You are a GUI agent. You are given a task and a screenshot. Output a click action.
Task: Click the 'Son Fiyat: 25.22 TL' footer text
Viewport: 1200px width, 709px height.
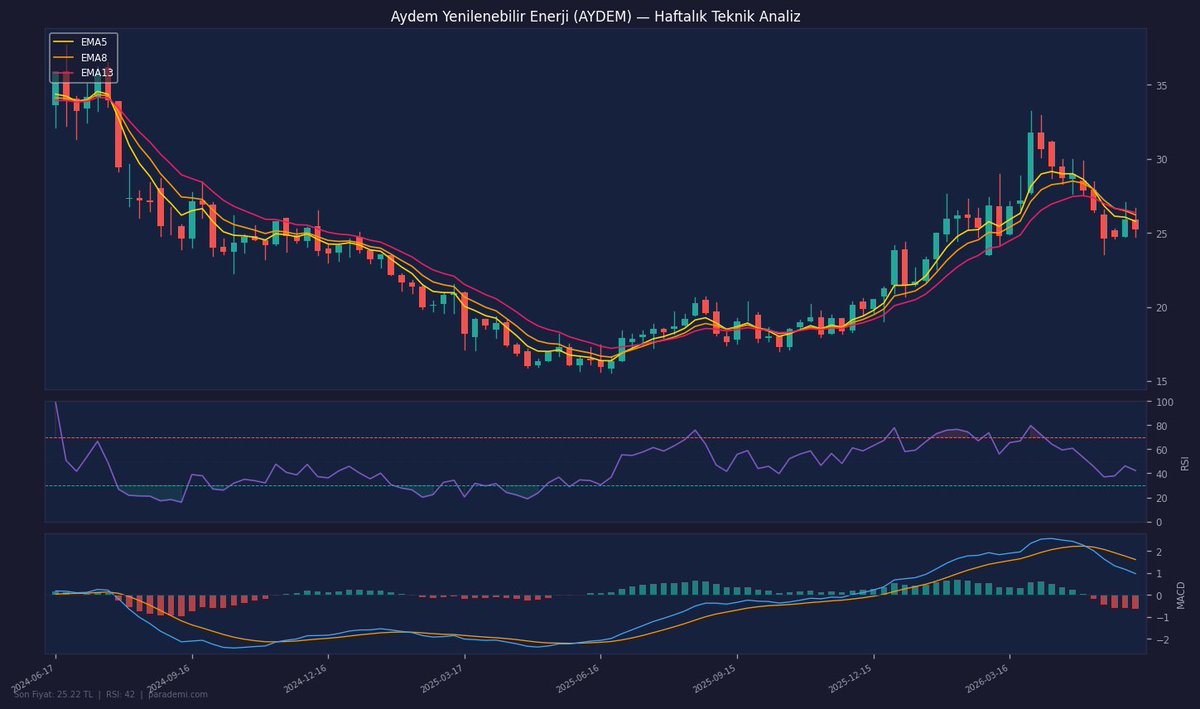click(x=54, y=694)
